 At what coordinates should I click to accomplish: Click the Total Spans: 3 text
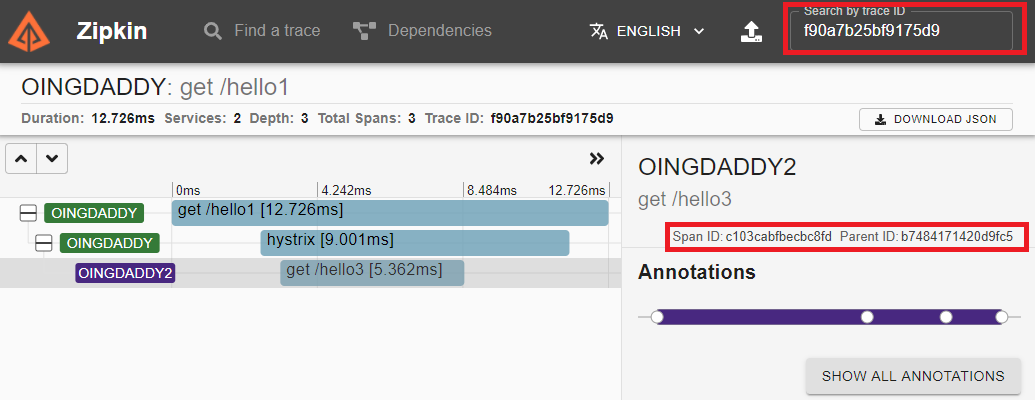pos(366,119)
